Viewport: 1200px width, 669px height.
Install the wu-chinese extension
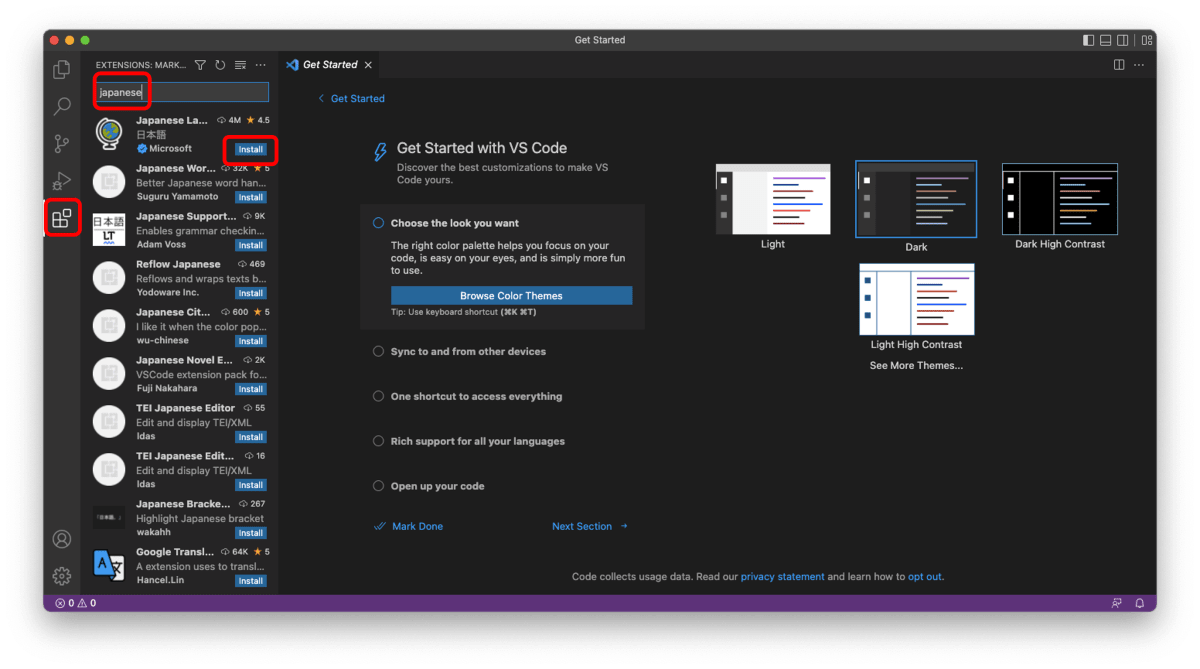tap(250, 341)
